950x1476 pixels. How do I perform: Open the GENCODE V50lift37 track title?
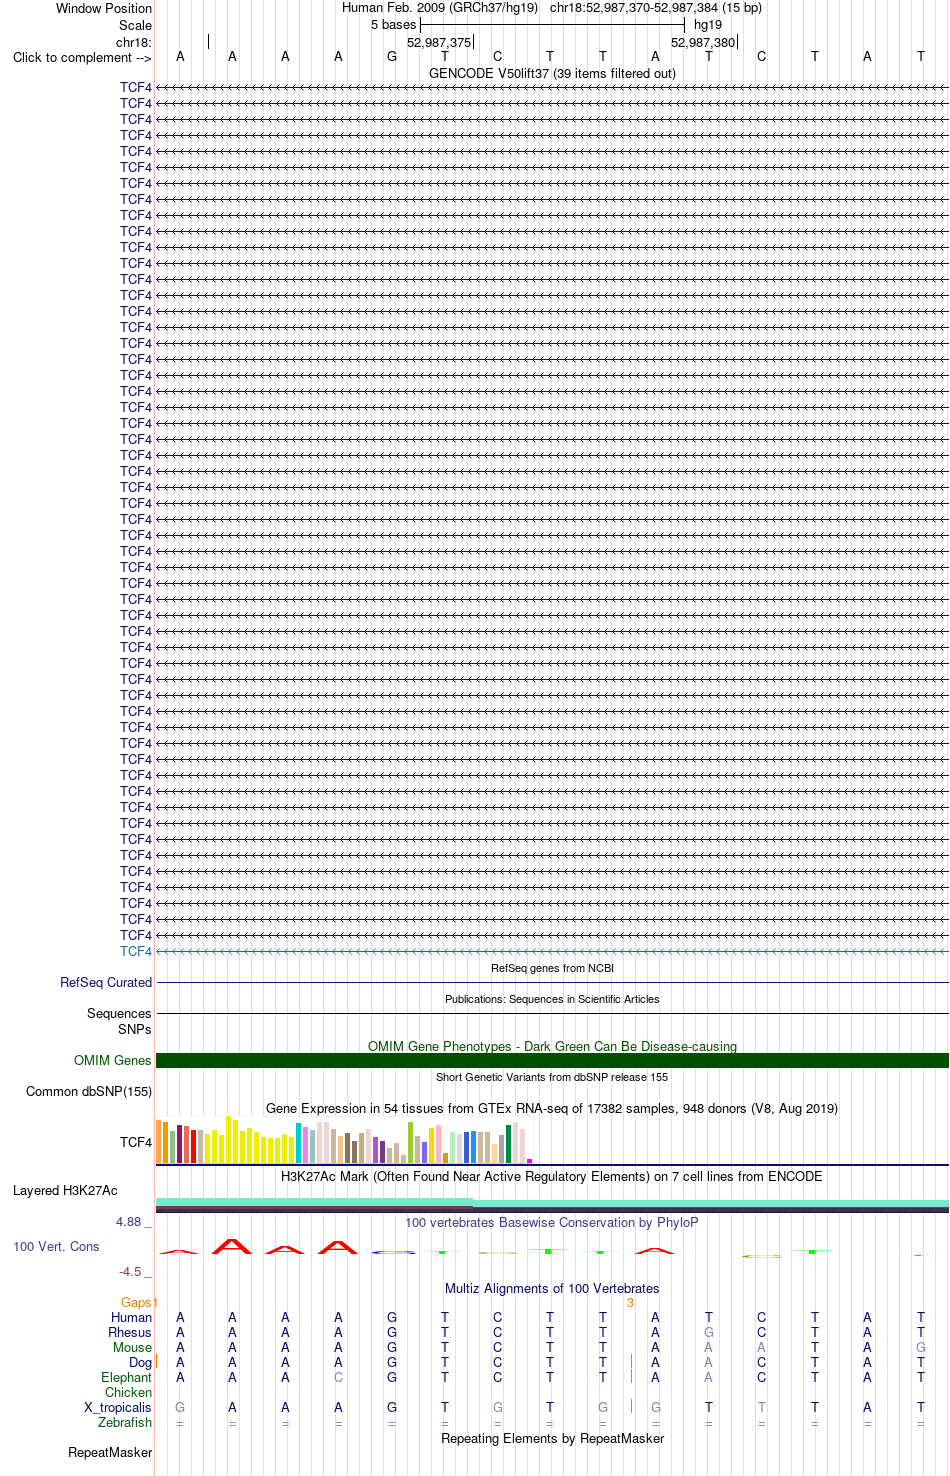pos(552,73)
